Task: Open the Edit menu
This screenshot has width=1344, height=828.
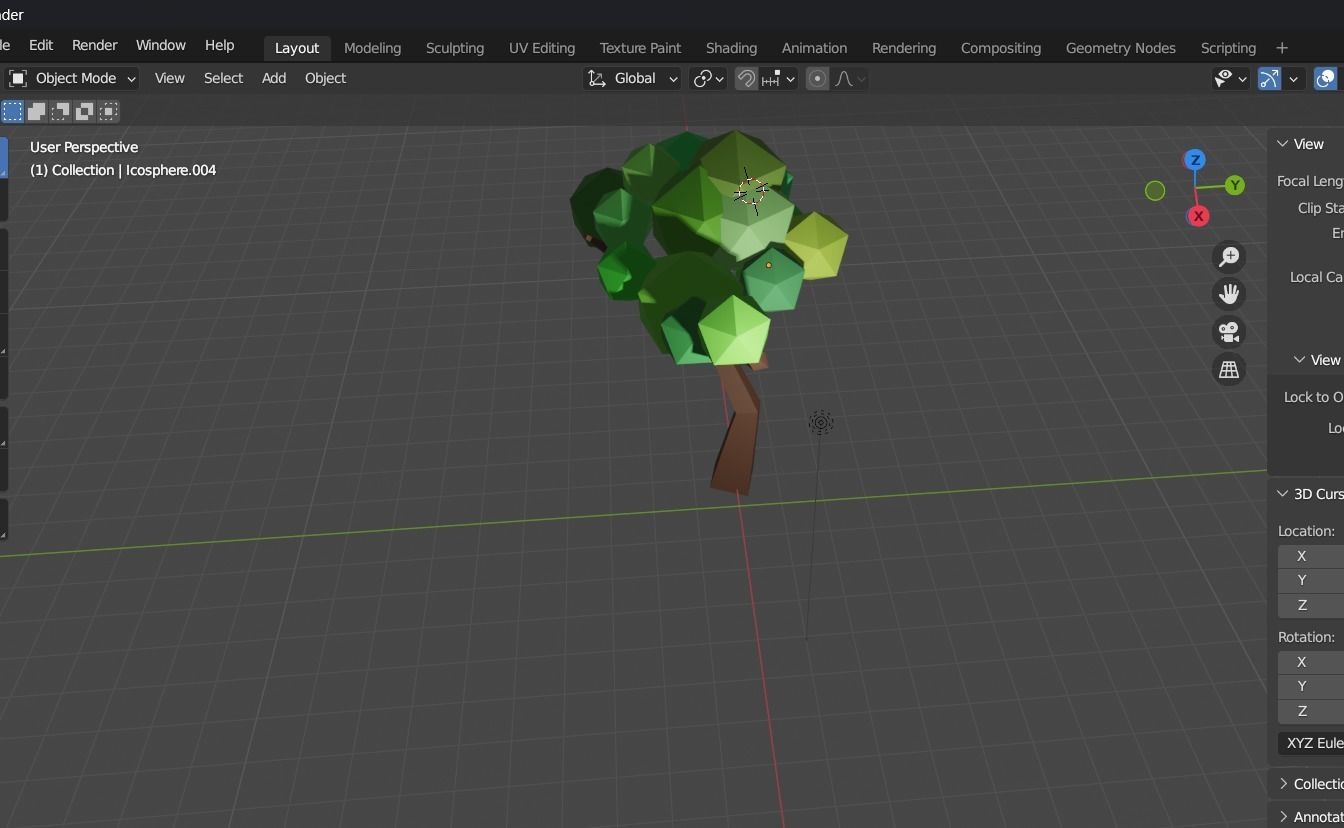Action: [41, 46]
